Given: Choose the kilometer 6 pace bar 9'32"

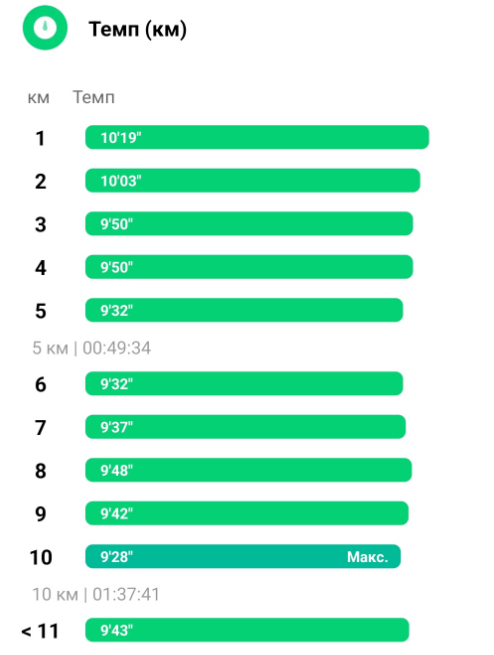Looking at the screenshot, I should 244,383.
